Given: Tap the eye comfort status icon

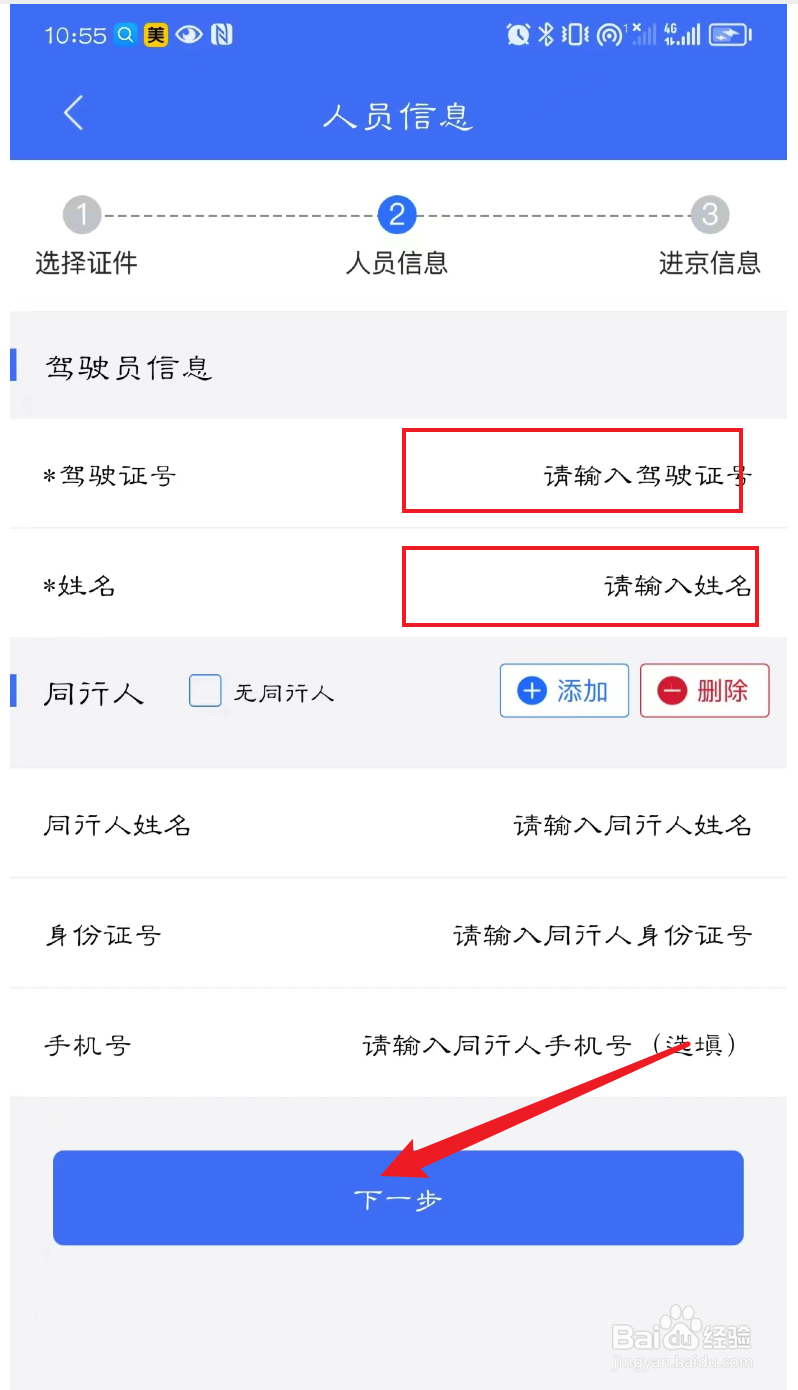Looking at the screenshot, I should pos(188,35).
